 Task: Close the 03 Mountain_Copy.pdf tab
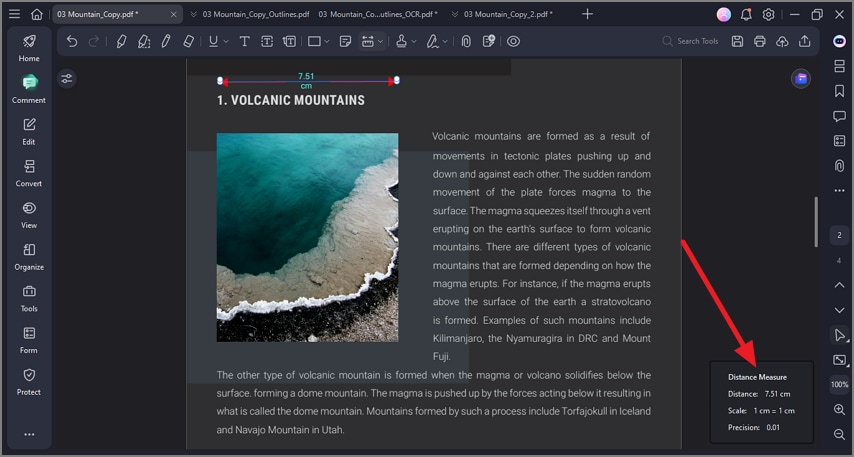point(174,14)
